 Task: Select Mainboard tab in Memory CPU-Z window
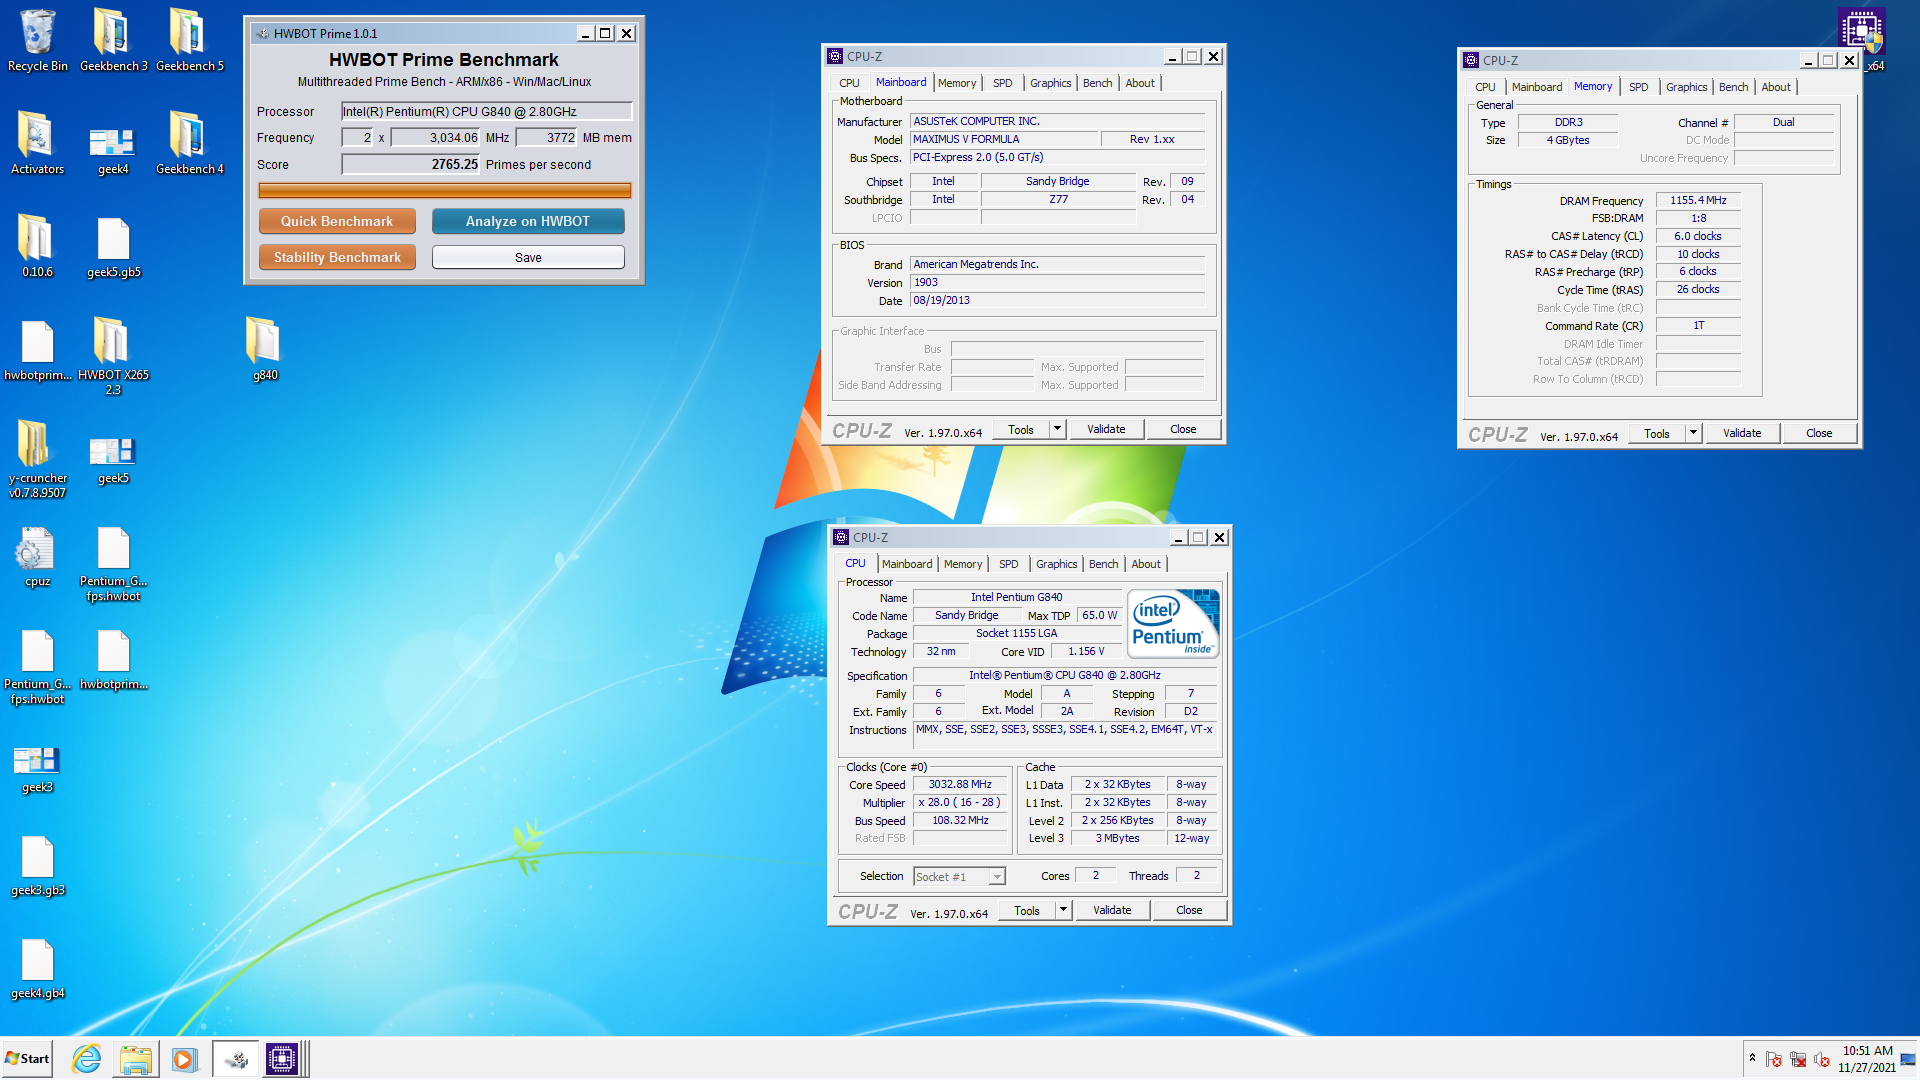(x=1536, y=87)
